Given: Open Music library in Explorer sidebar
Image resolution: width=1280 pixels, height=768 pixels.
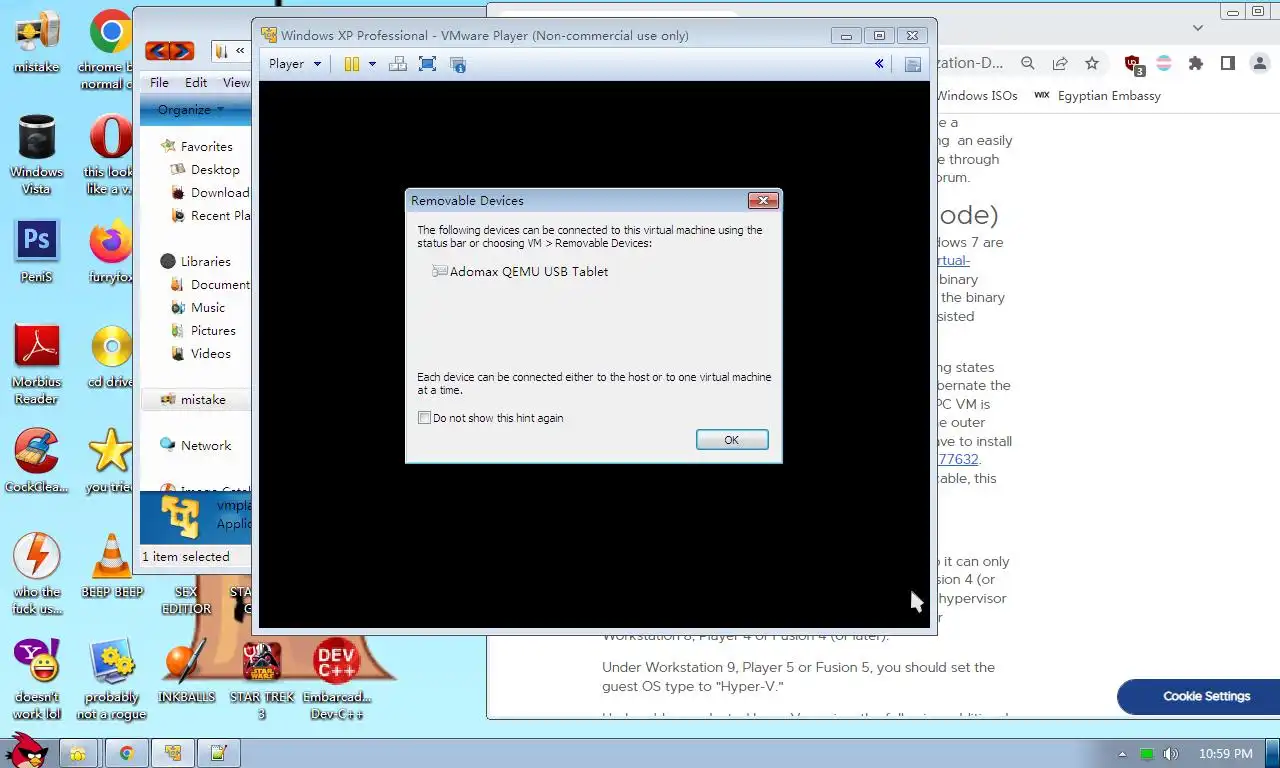Looking at the screenshot, I should tap(208, 307).
